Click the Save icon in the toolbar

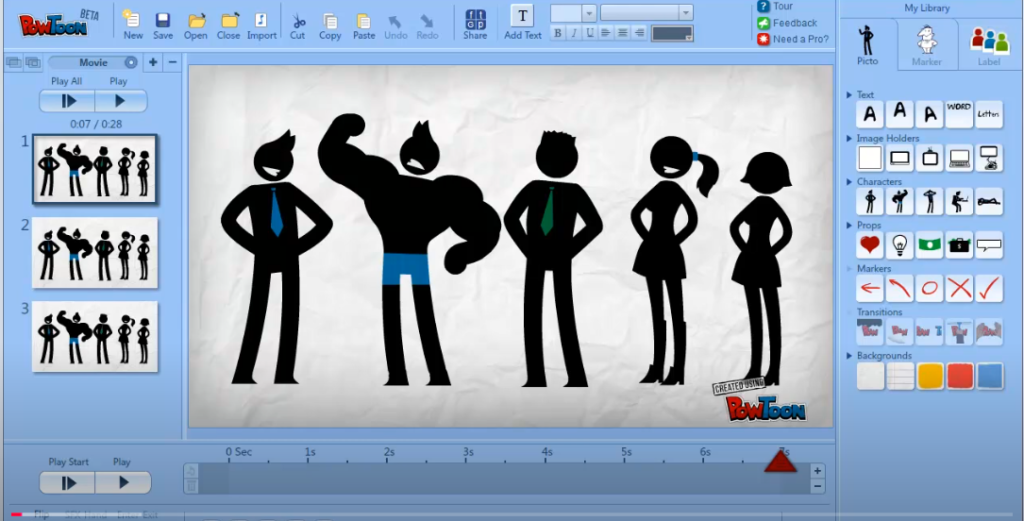162,24
